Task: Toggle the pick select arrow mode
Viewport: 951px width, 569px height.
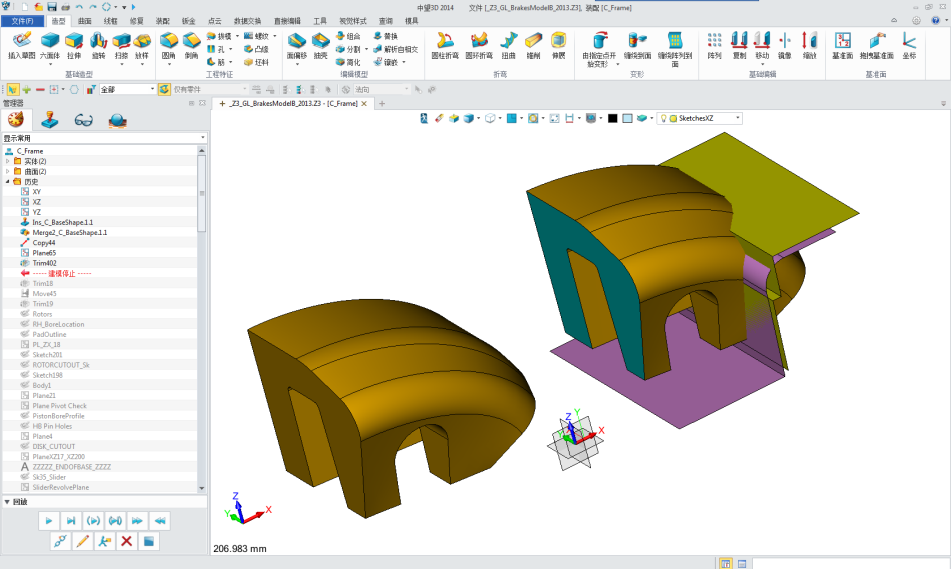Action: click(x=9, y=89)
